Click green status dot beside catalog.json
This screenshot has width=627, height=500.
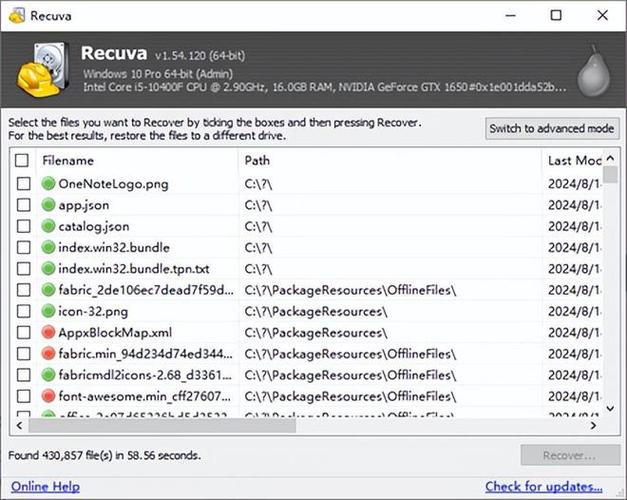pos(48,226)
